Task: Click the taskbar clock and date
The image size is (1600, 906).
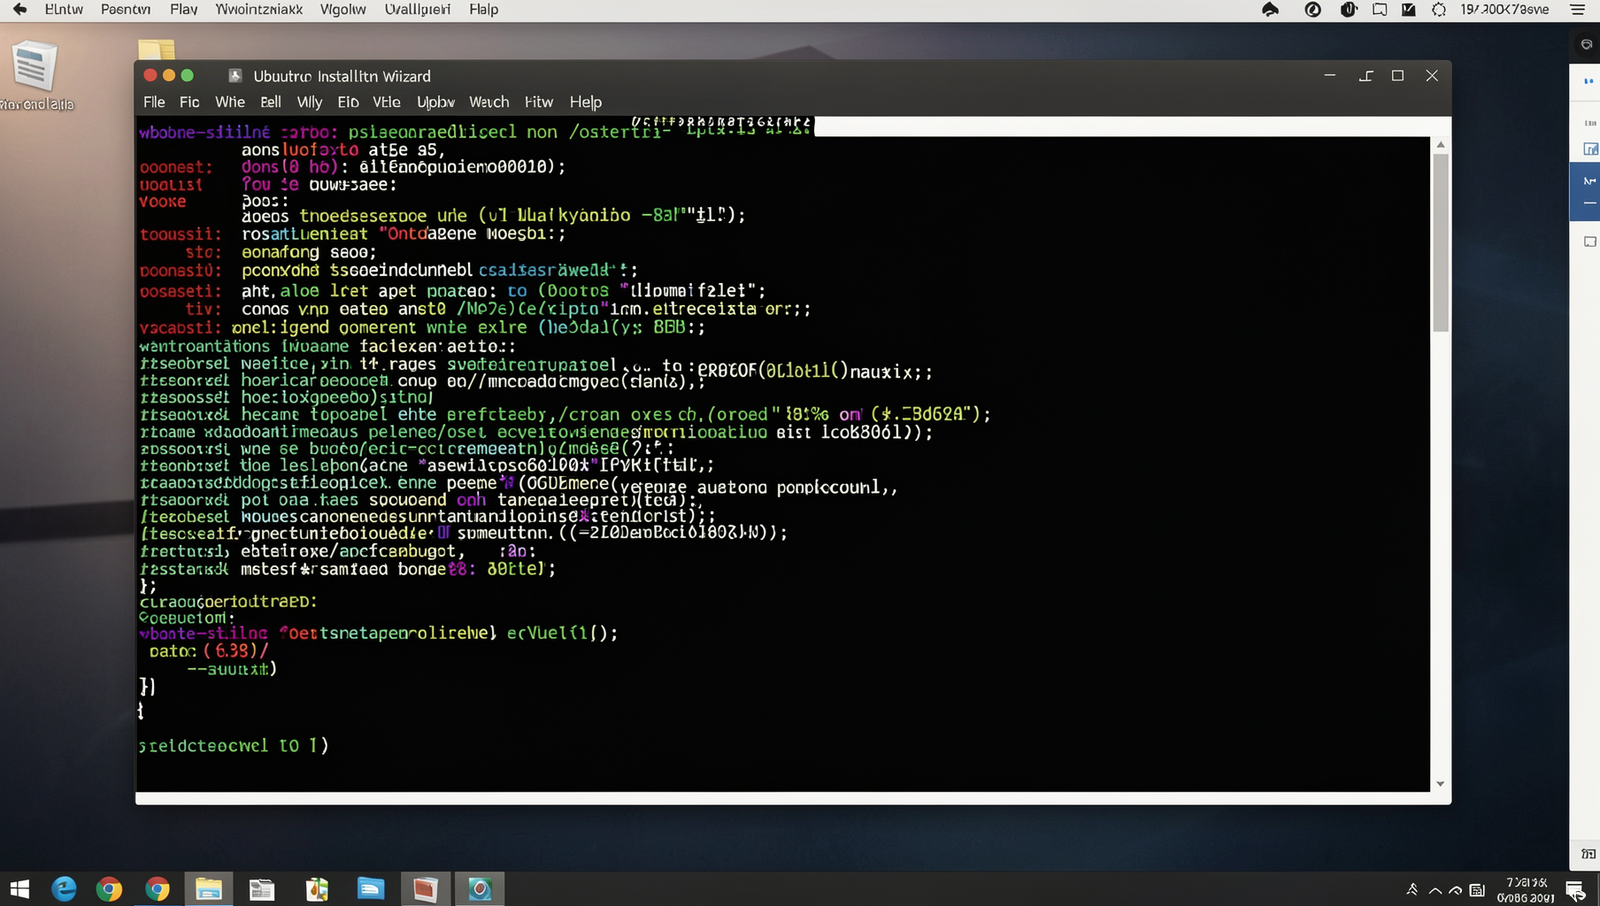Action: 1526,890
